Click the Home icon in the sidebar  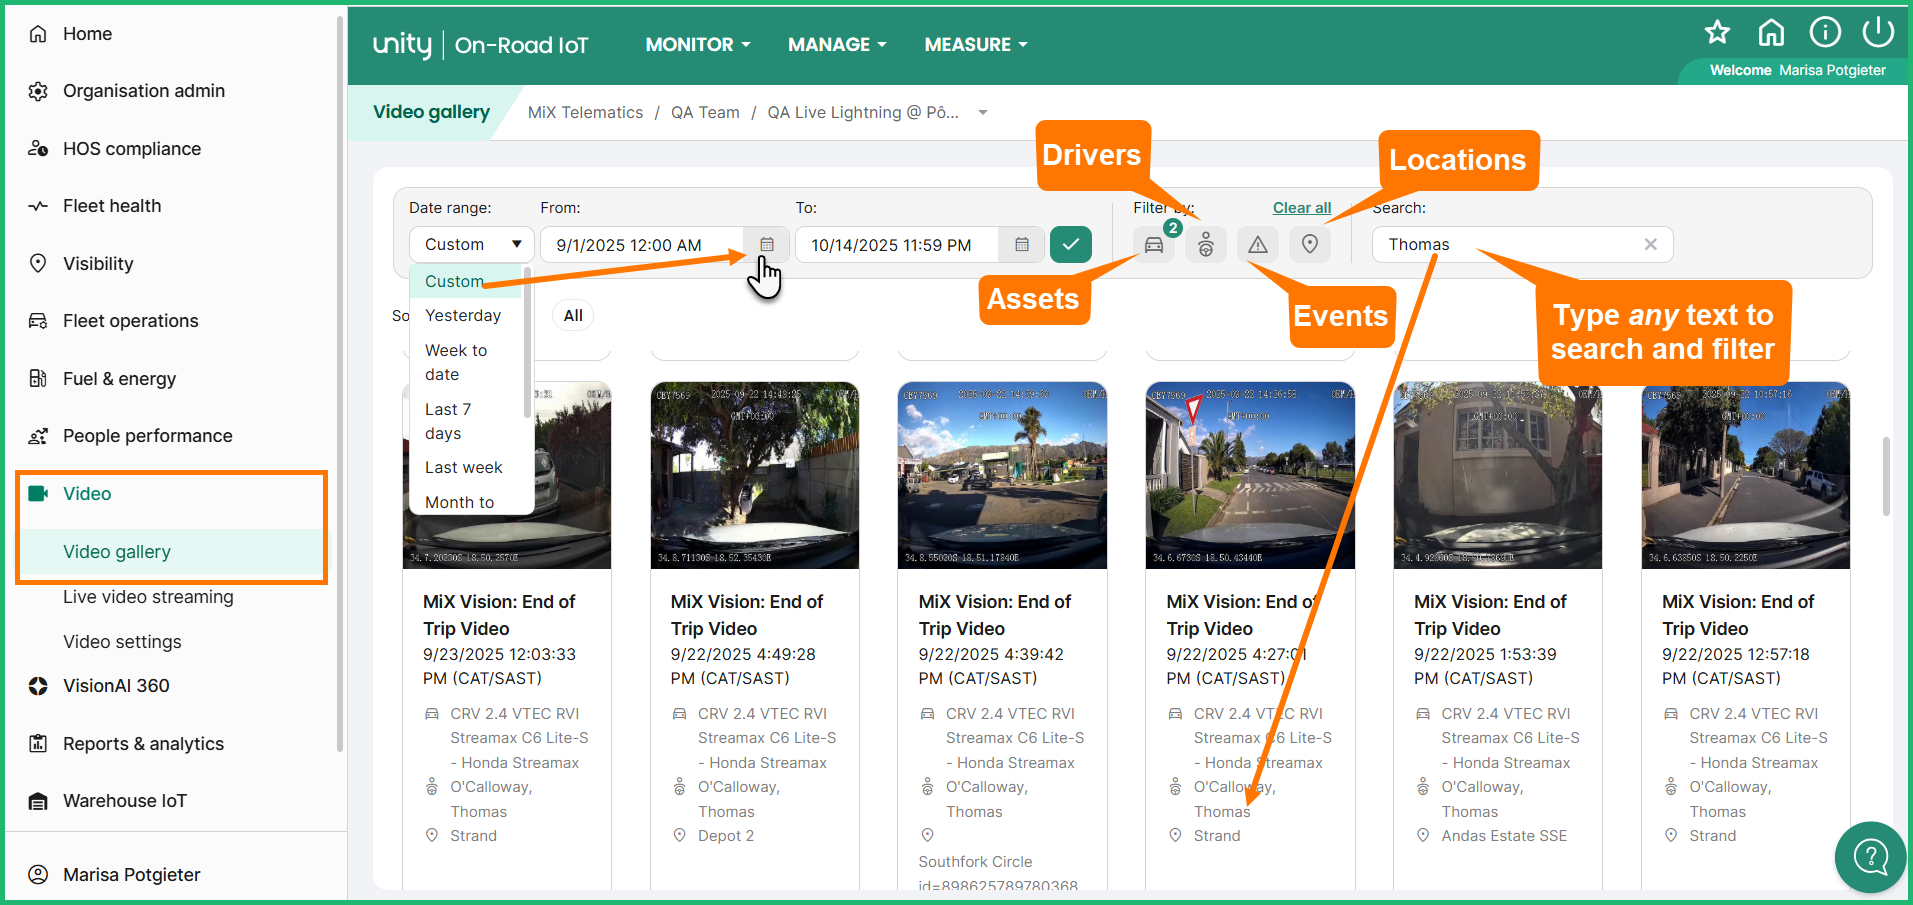(38, 34)
